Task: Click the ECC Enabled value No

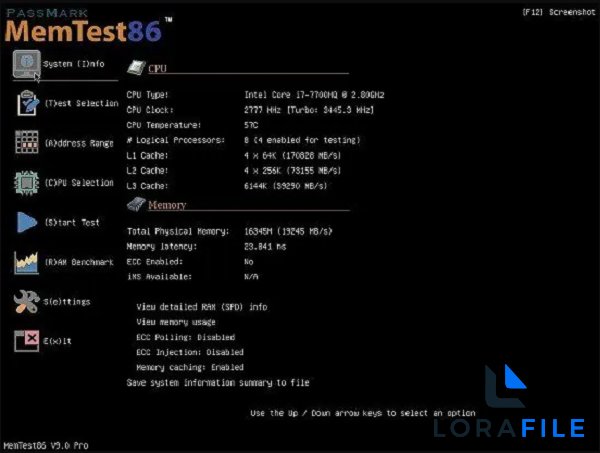Action: coord(249,262)
